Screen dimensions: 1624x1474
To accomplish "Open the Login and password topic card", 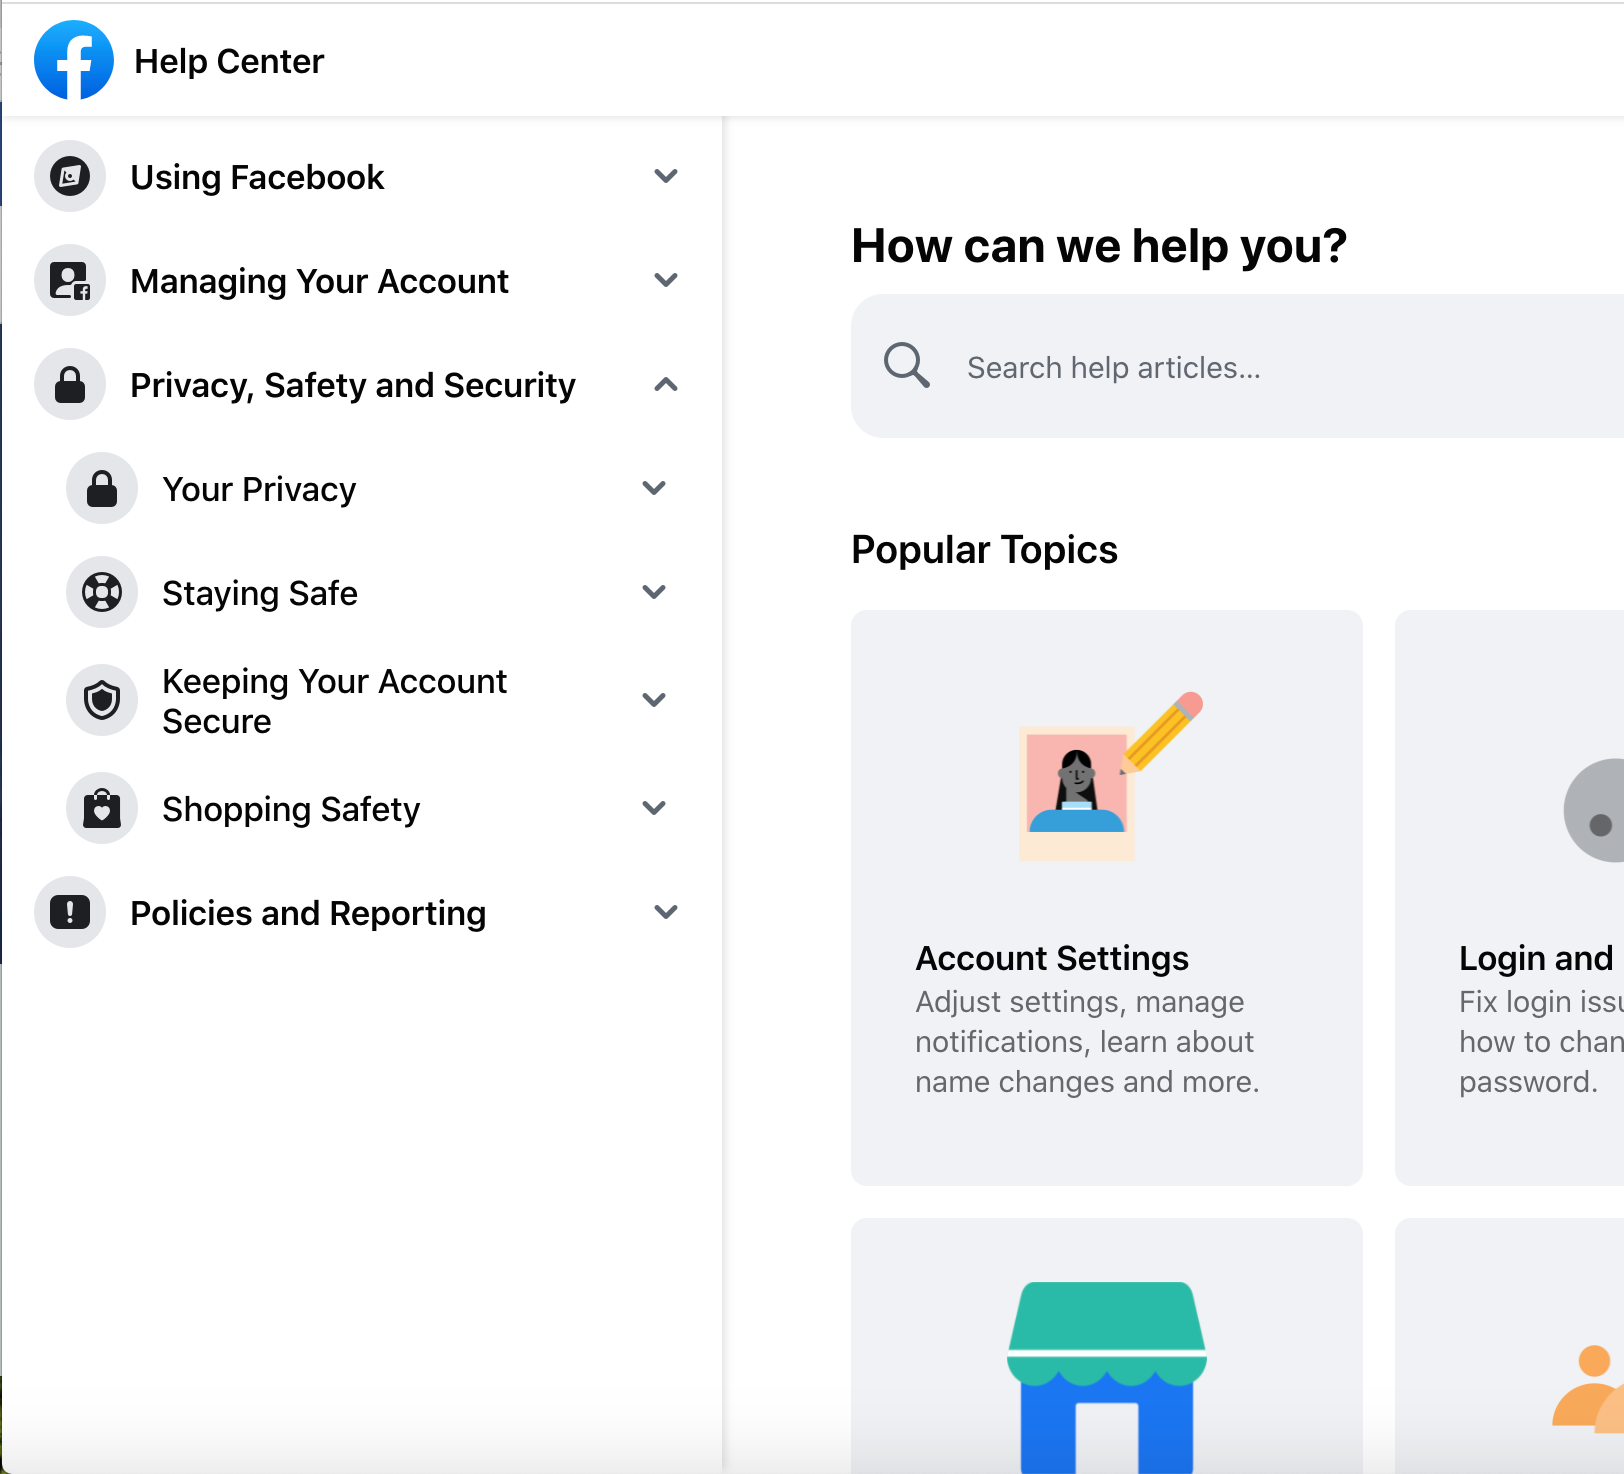I will point(1509,898).
